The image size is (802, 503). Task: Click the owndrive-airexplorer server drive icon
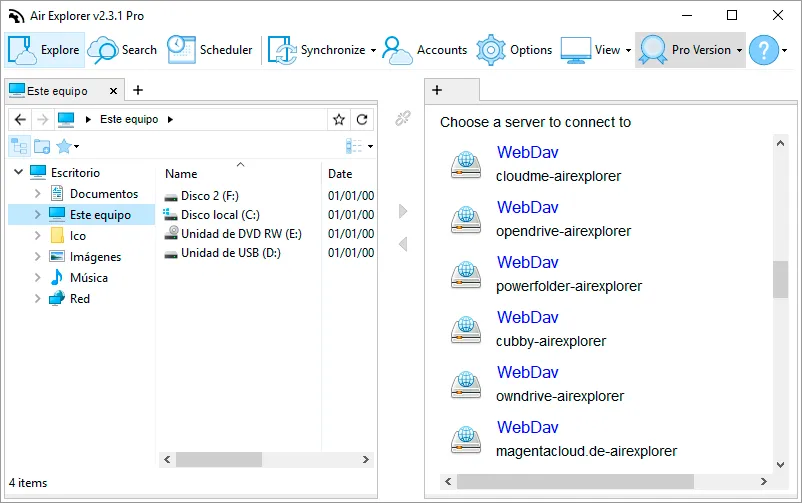465,385
